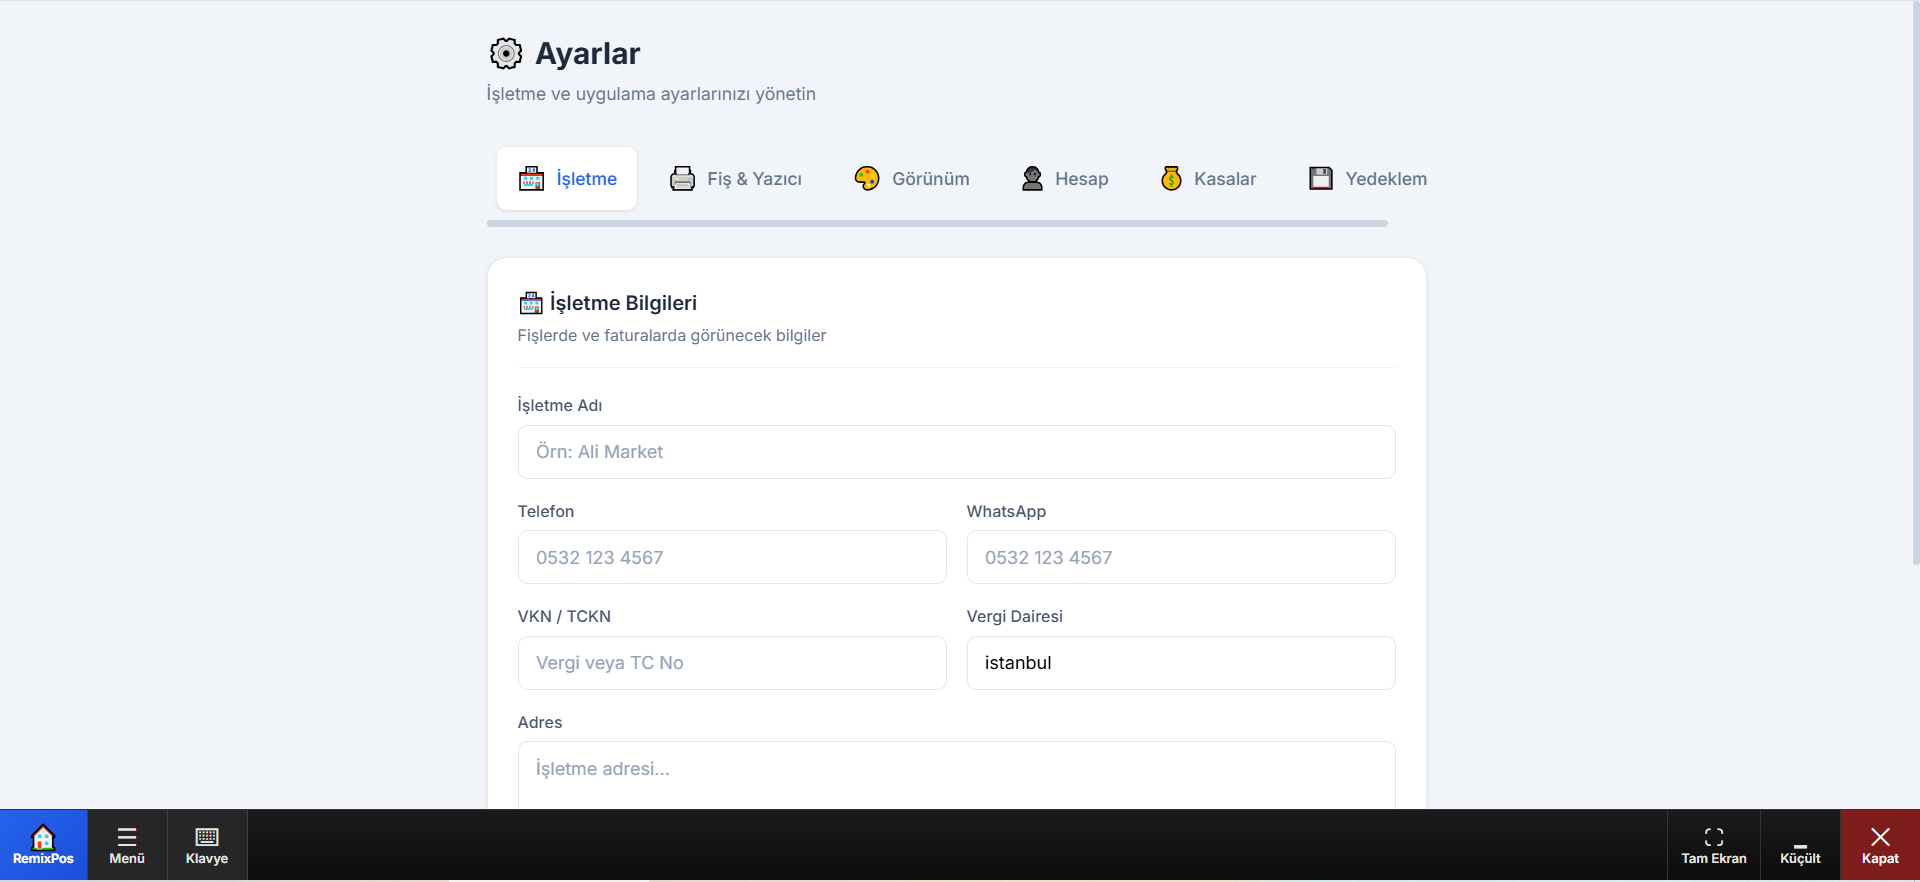Open the RemixPos home icon
This screenshot has width=1920, height=882.
click(43, 845)
